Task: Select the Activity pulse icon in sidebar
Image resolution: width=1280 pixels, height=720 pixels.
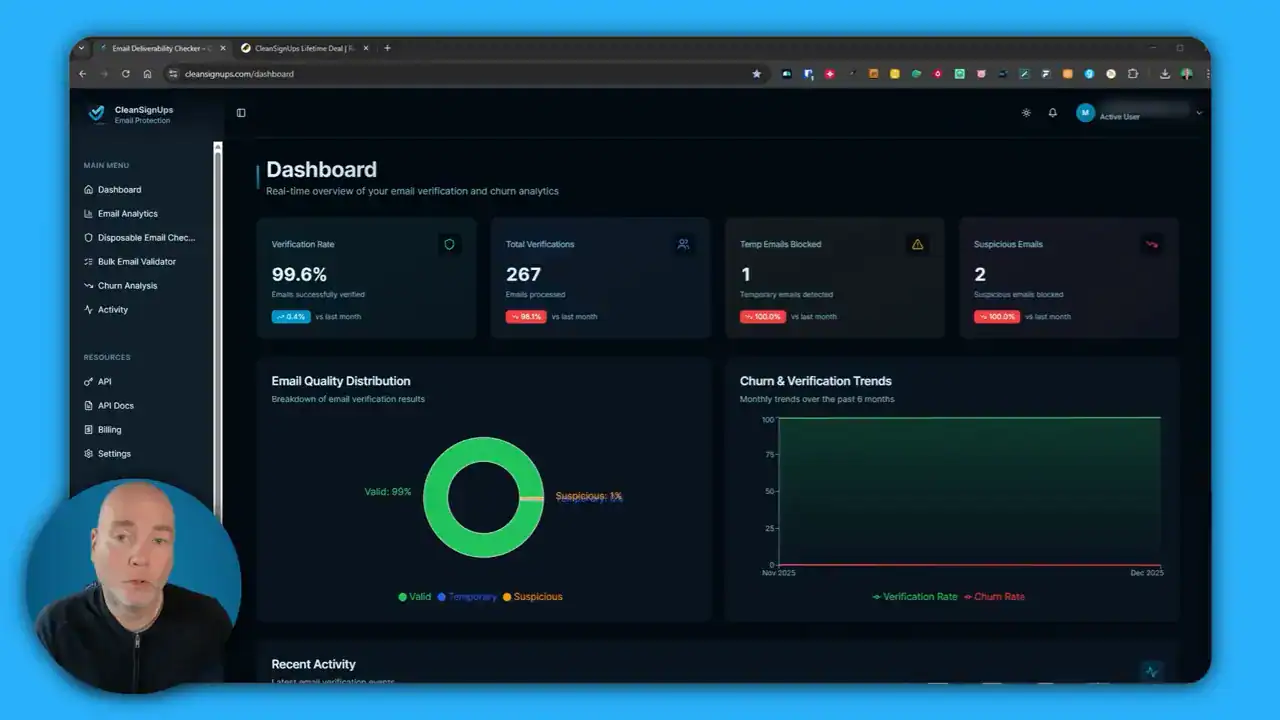Action: coord(89,309)
